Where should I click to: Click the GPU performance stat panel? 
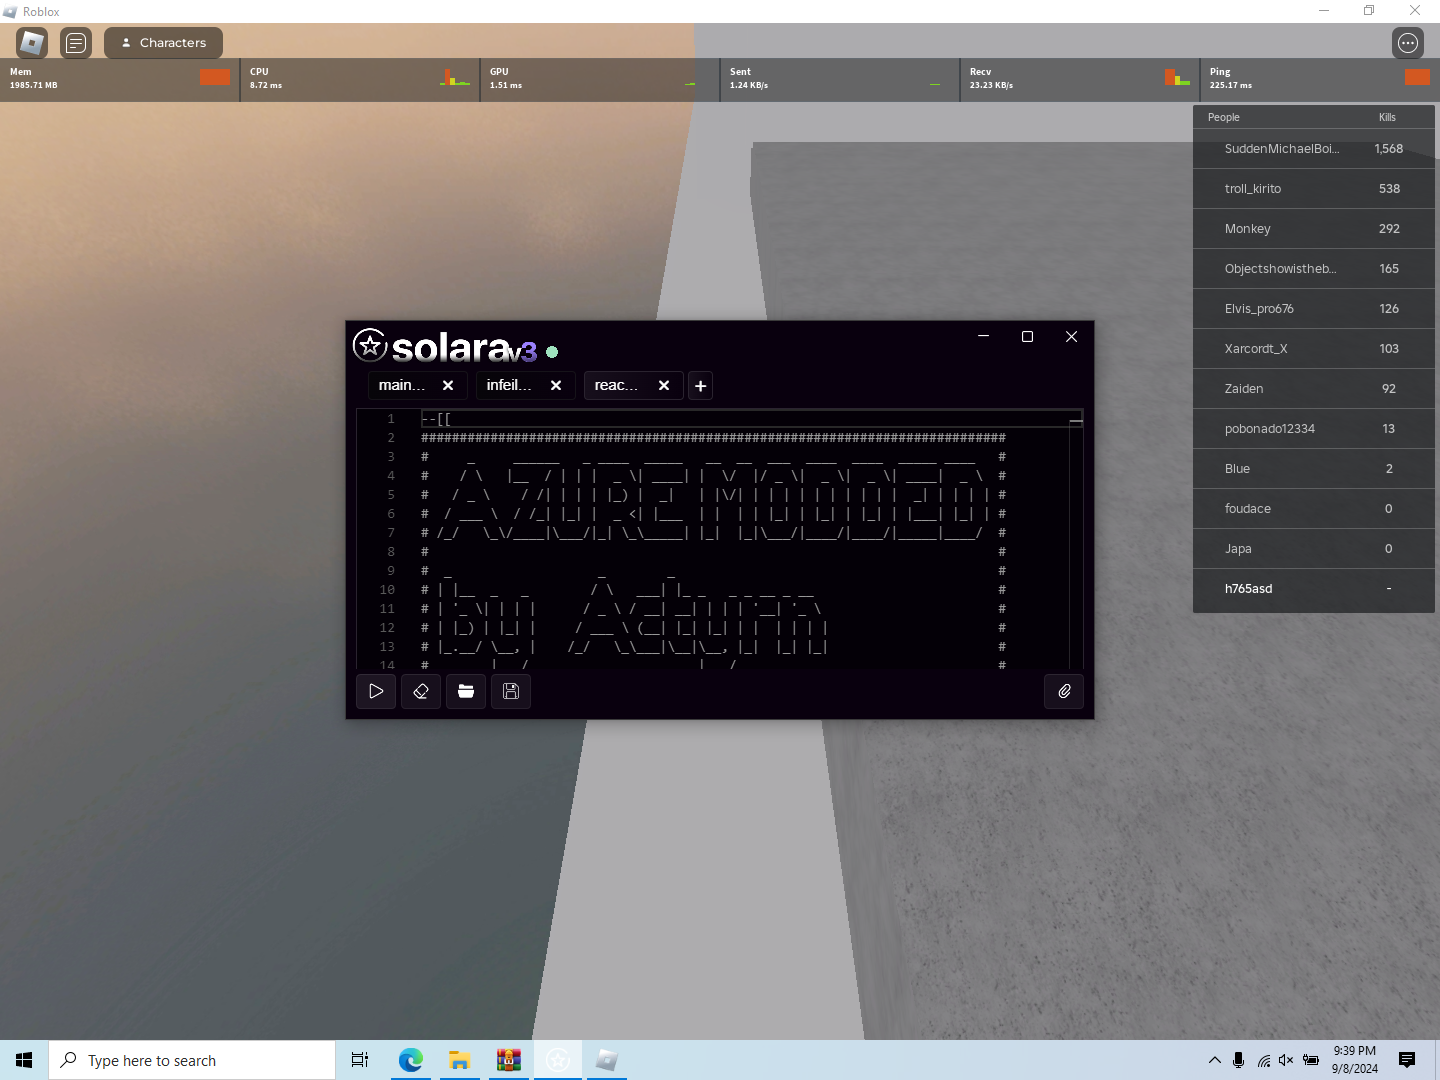click(x=600, y=80)
